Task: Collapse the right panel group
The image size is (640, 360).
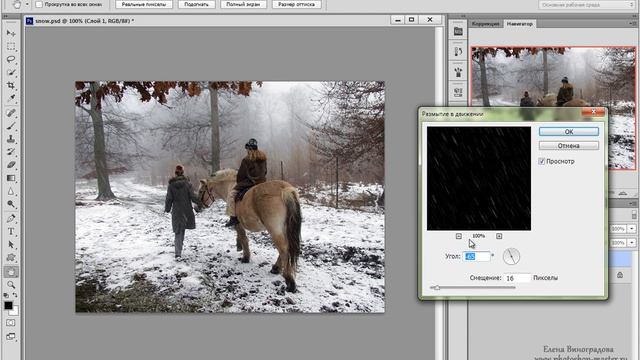Action: click(x=635, y=16)
